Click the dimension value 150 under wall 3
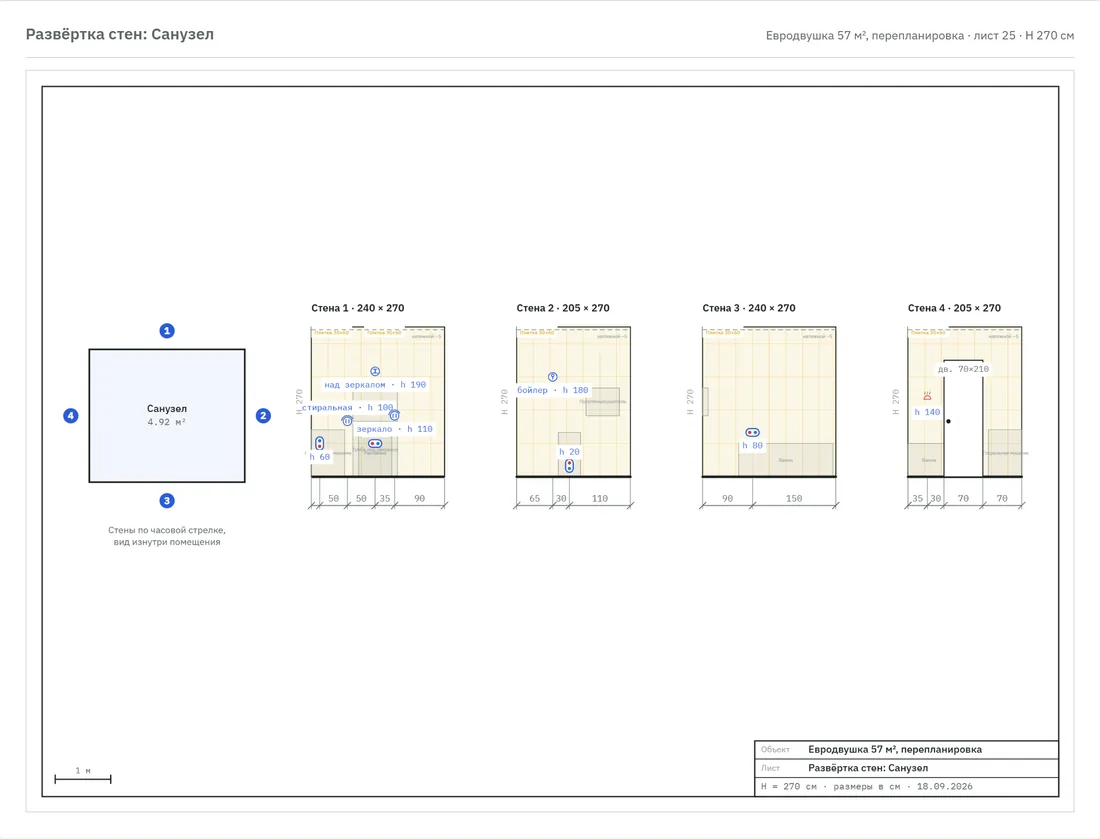The height and width of the screenshot is (839, 1100). (x=793, y=498)
